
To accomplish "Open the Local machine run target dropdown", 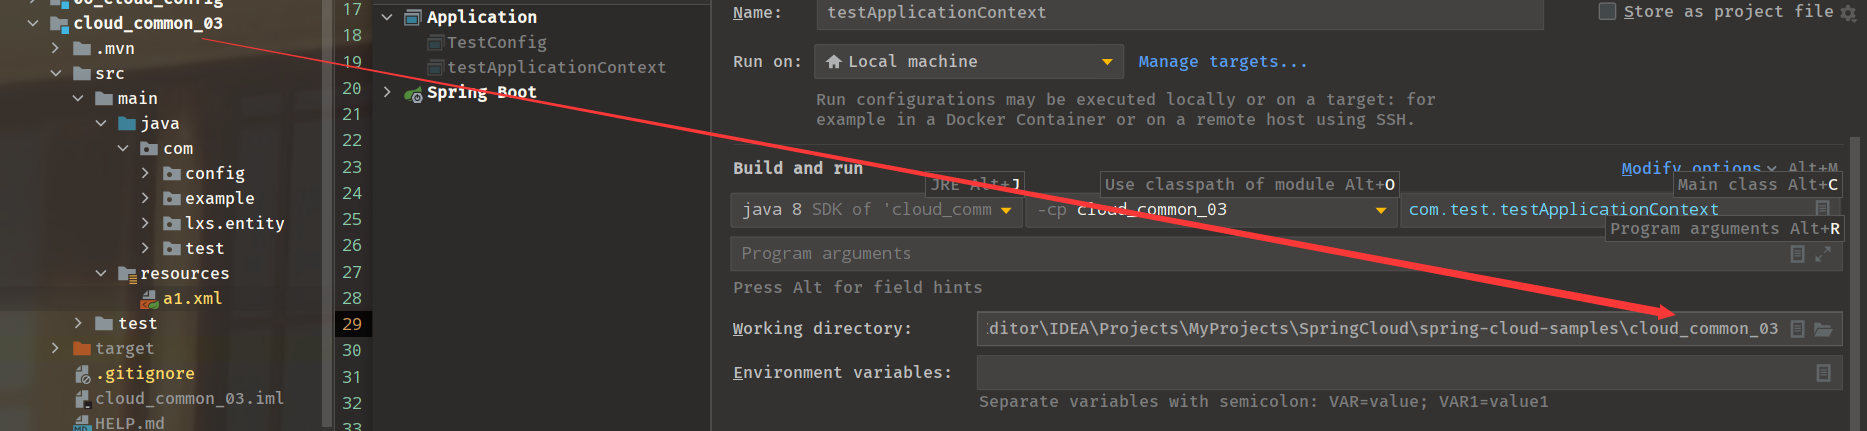I will pyautogui.click(x=1107, y=62).
